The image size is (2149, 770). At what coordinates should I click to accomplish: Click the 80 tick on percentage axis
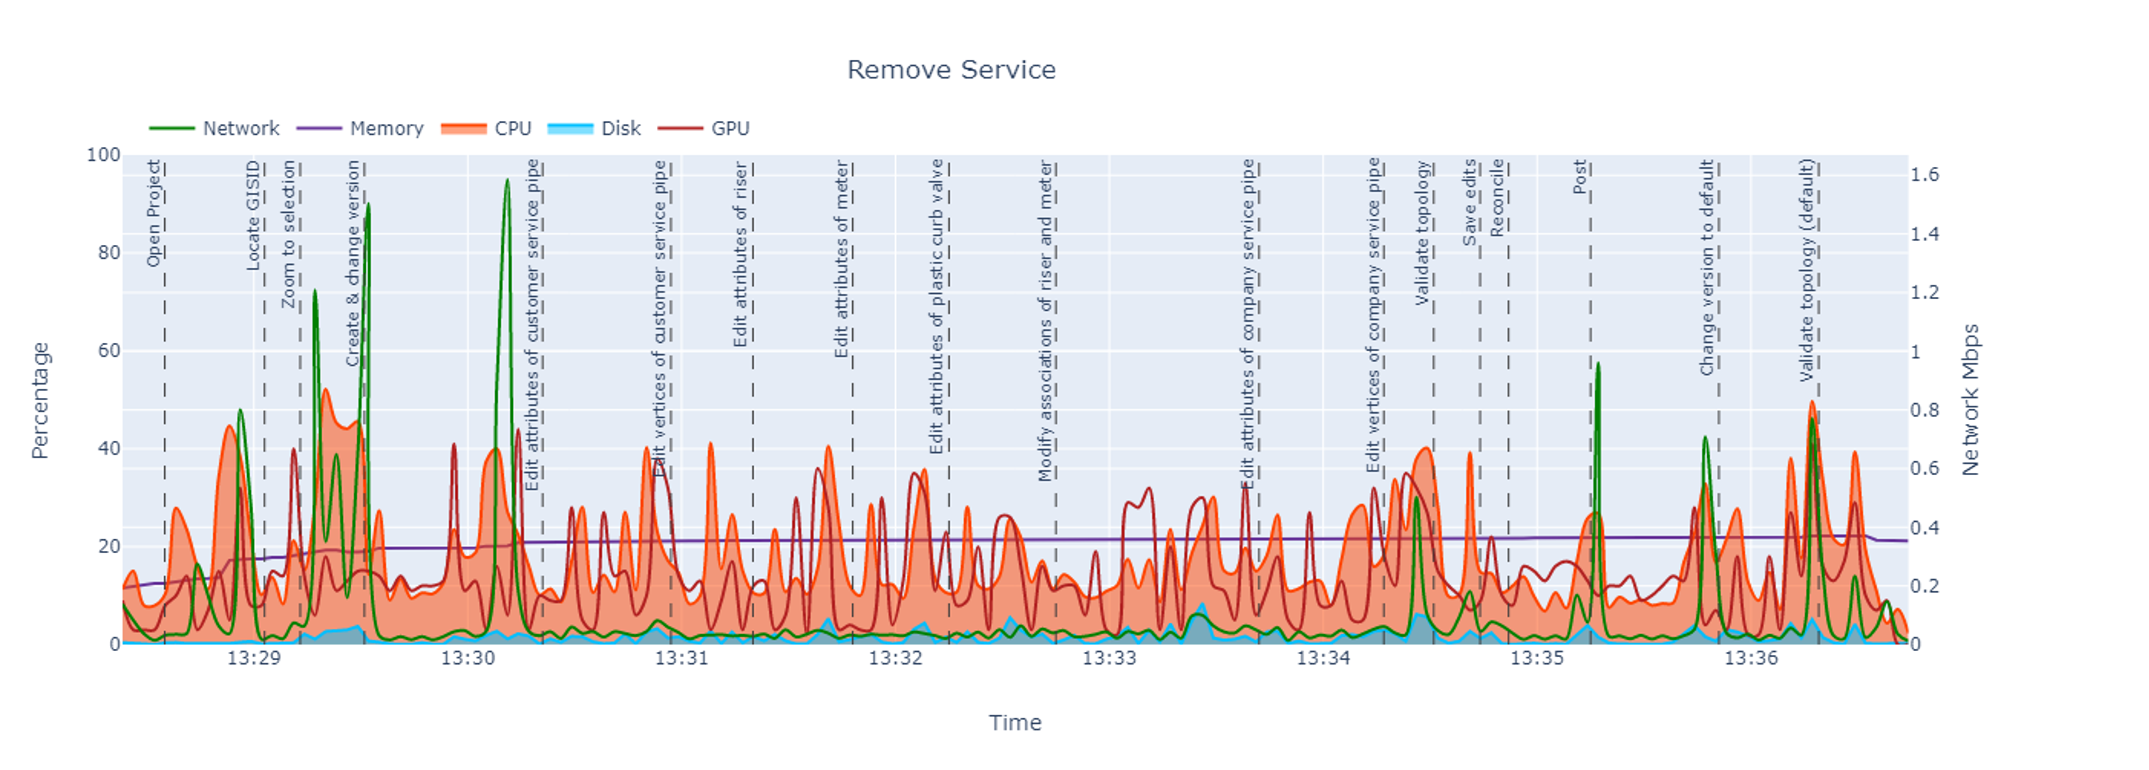(109, 252)
